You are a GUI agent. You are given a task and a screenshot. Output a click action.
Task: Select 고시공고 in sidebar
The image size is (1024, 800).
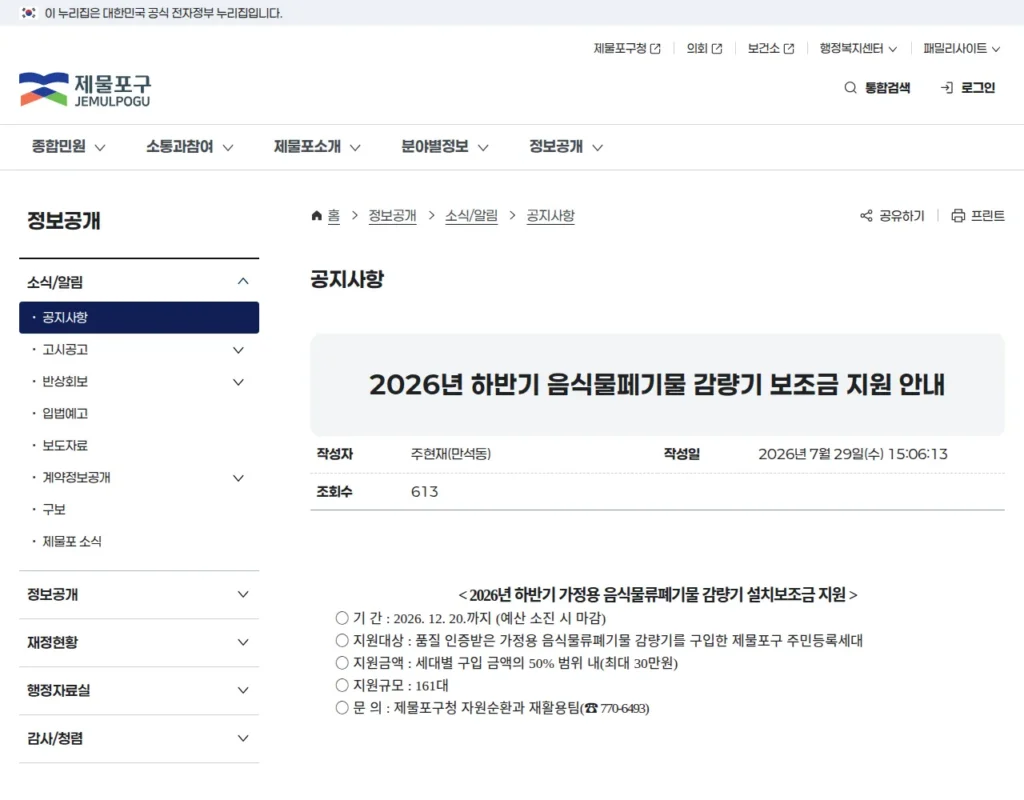[x=65, y=350]
